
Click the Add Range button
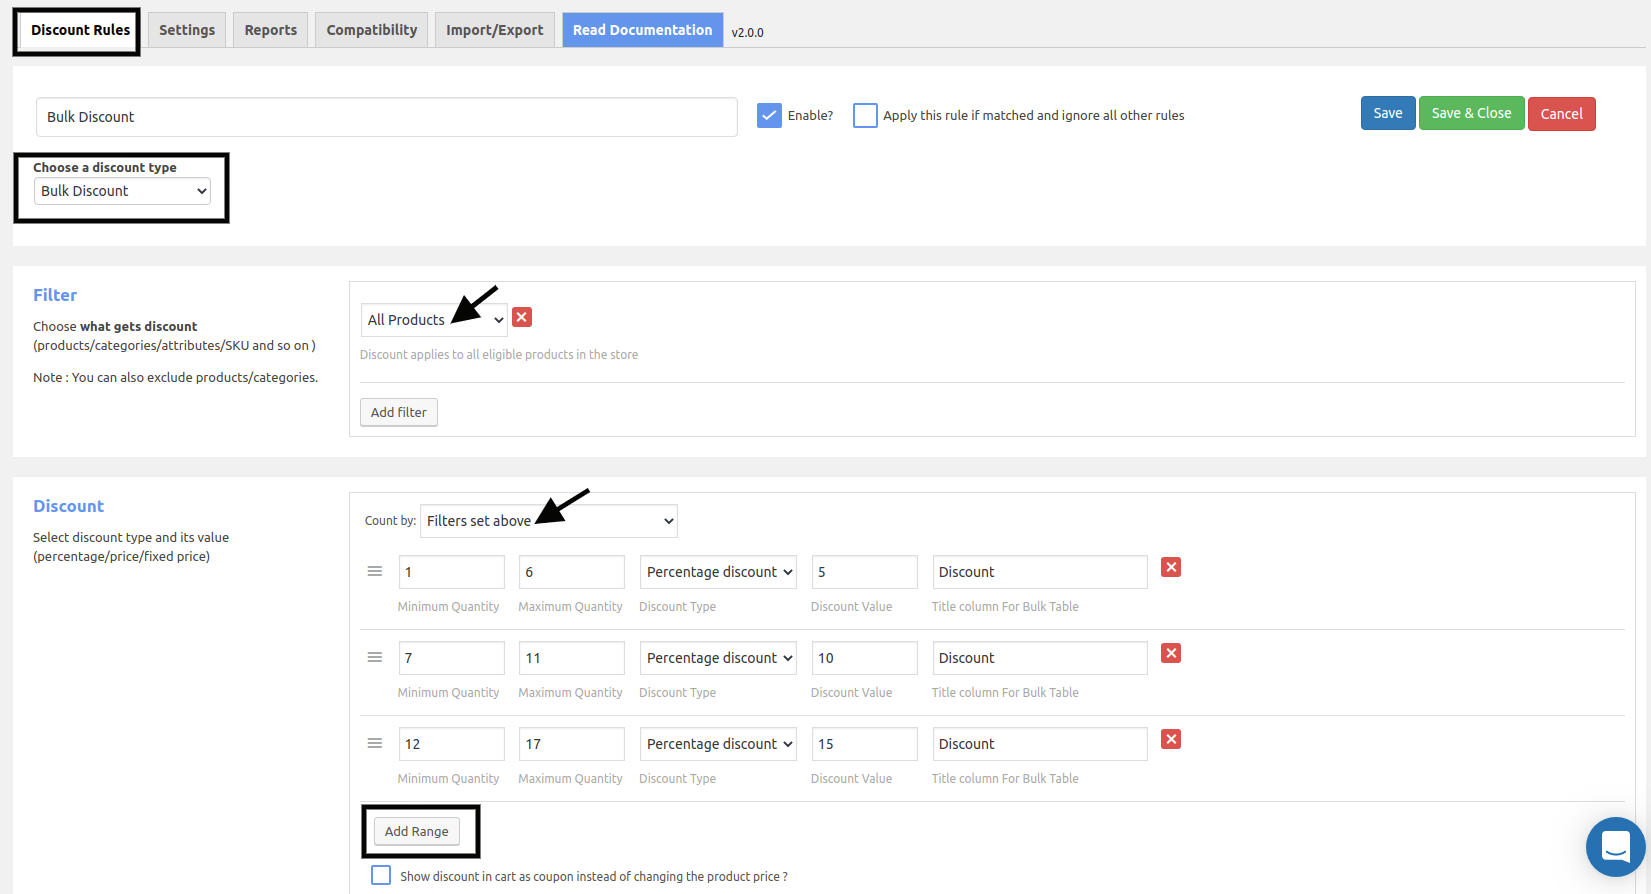tap(417, 831)
